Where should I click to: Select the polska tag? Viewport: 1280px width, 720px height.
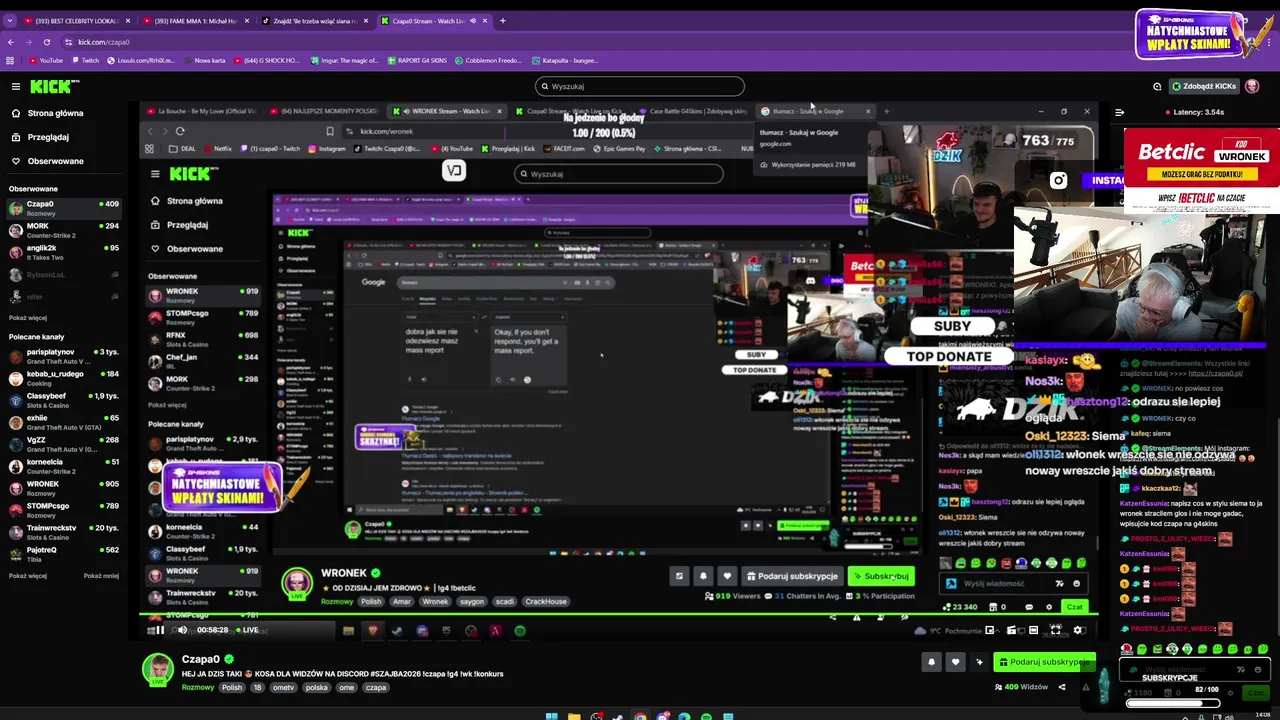[x=316, y=688]
